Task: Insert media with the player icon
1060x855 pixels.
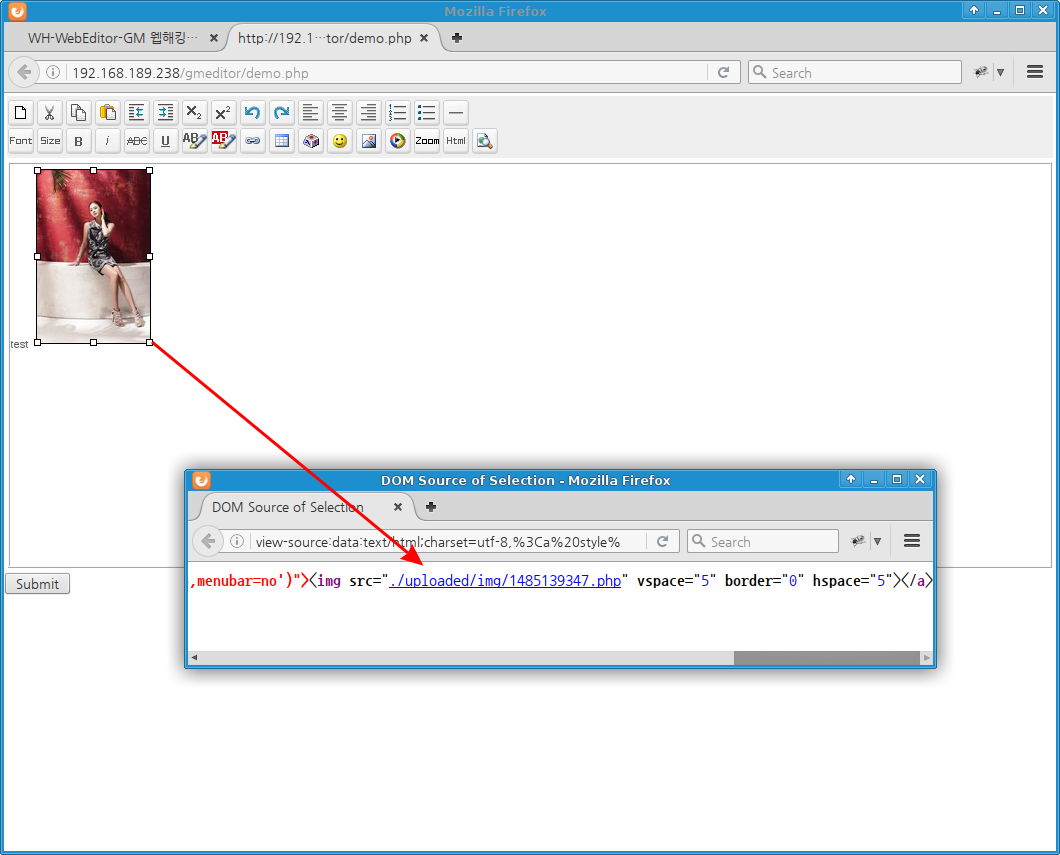Action: click(x=398, y=141)
